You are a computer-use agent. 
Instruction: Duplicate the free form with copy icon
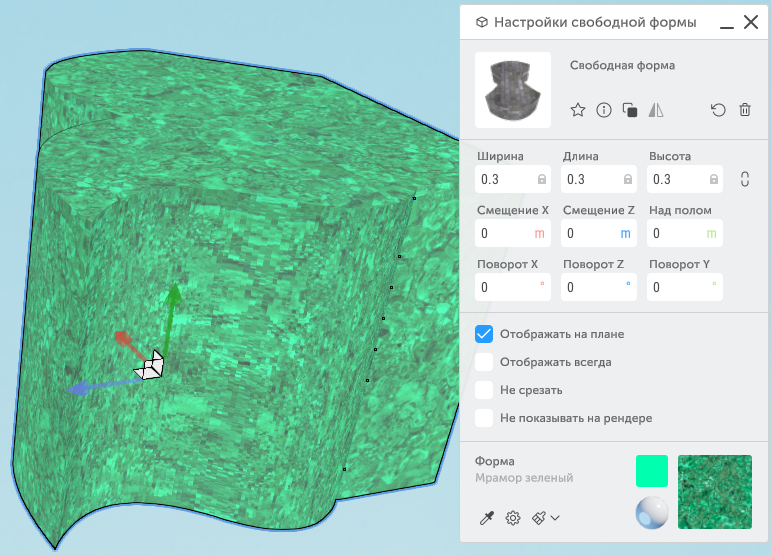(x=630, y=110)
